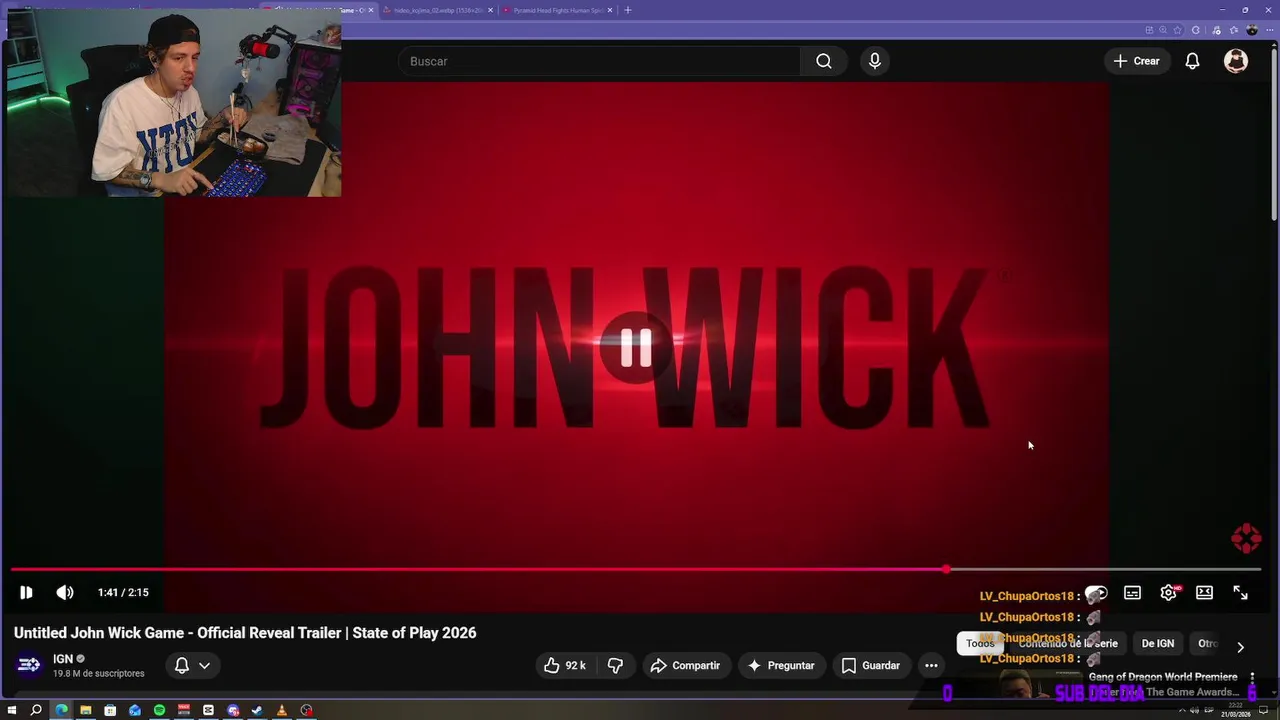Show more filter chips with right arrow
Screen dimensions: 1280x720
[1240, 647]
